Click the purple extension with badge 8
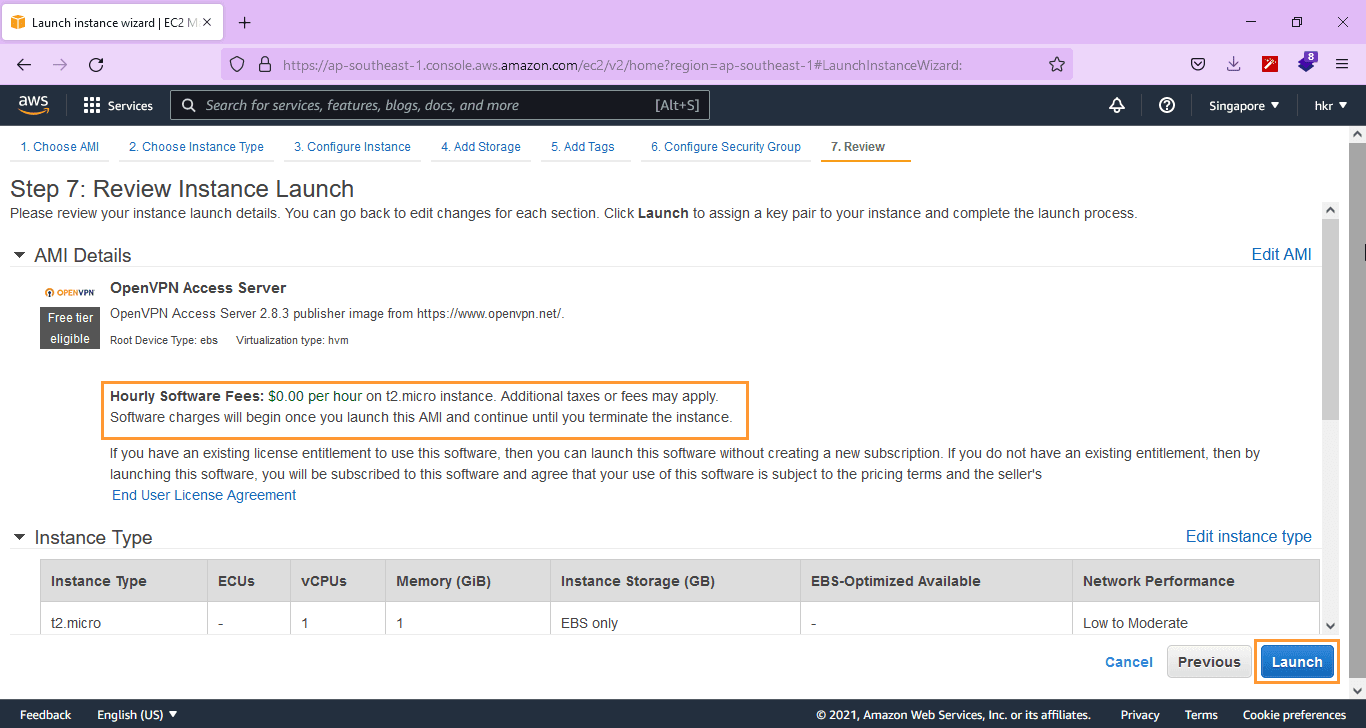1366x728 pixels. (1307, 63)
